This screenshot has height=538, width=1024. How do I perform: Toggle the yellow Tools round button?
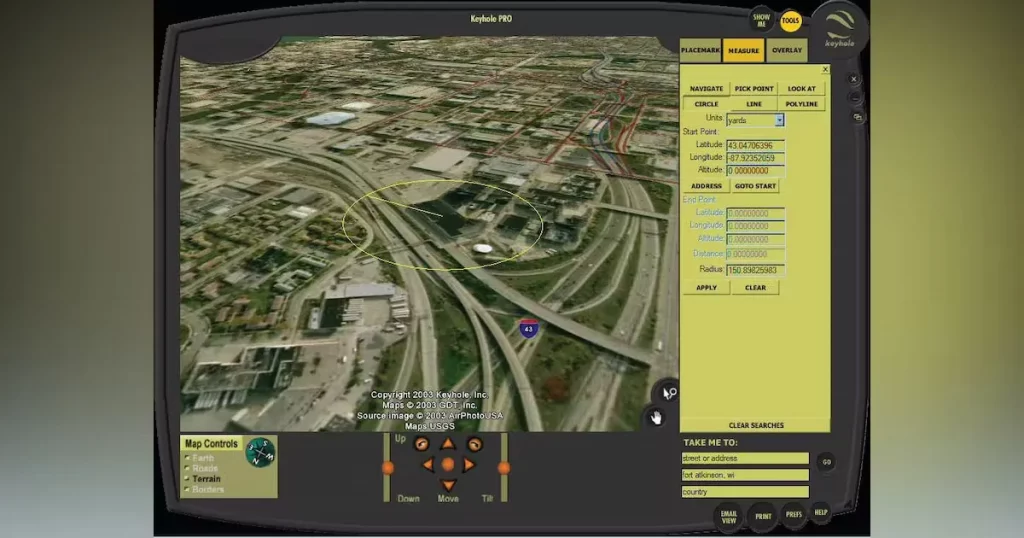tap(790, 21)
